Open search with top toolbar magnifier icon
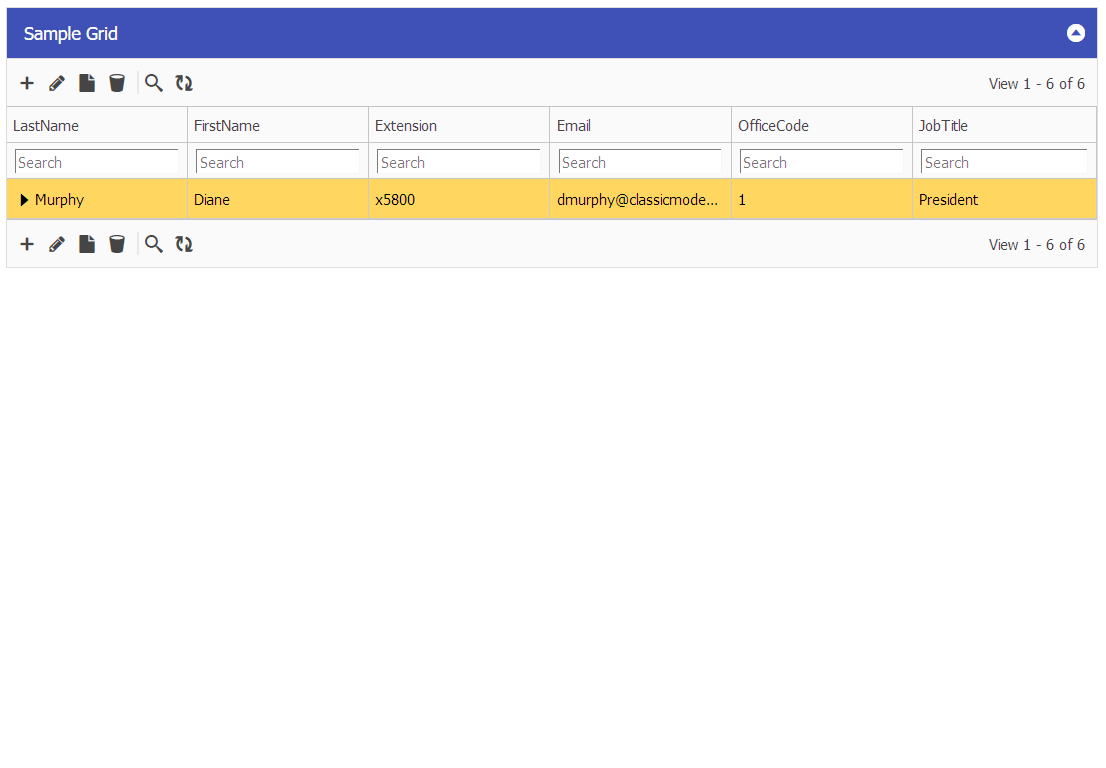 (x=153, y=83)
